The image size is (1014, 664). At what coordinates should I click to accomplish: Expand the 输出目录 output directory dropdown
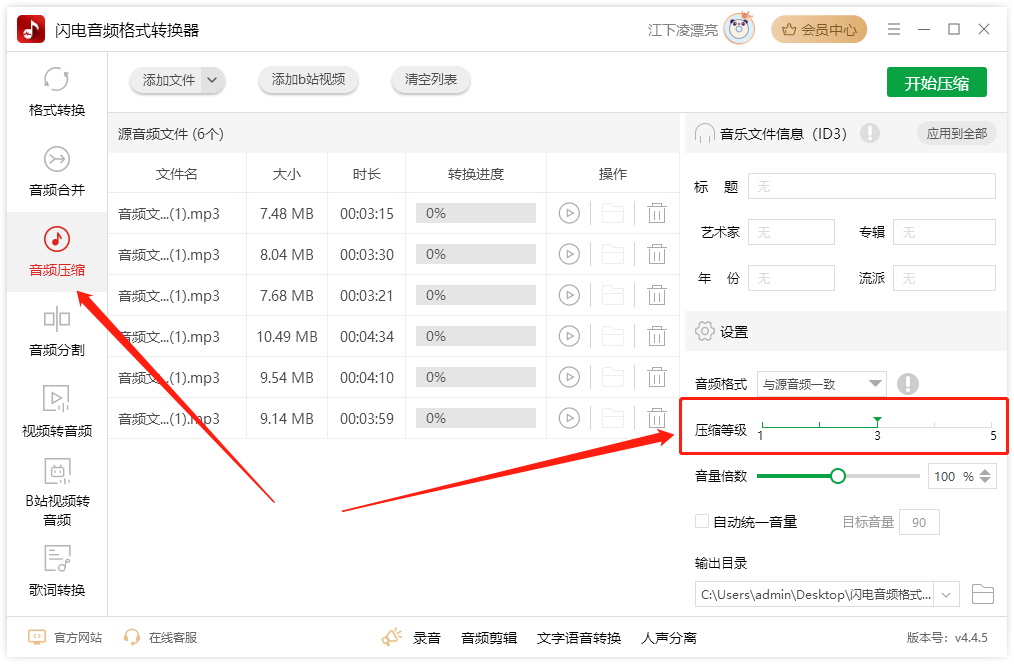(946, 593)
